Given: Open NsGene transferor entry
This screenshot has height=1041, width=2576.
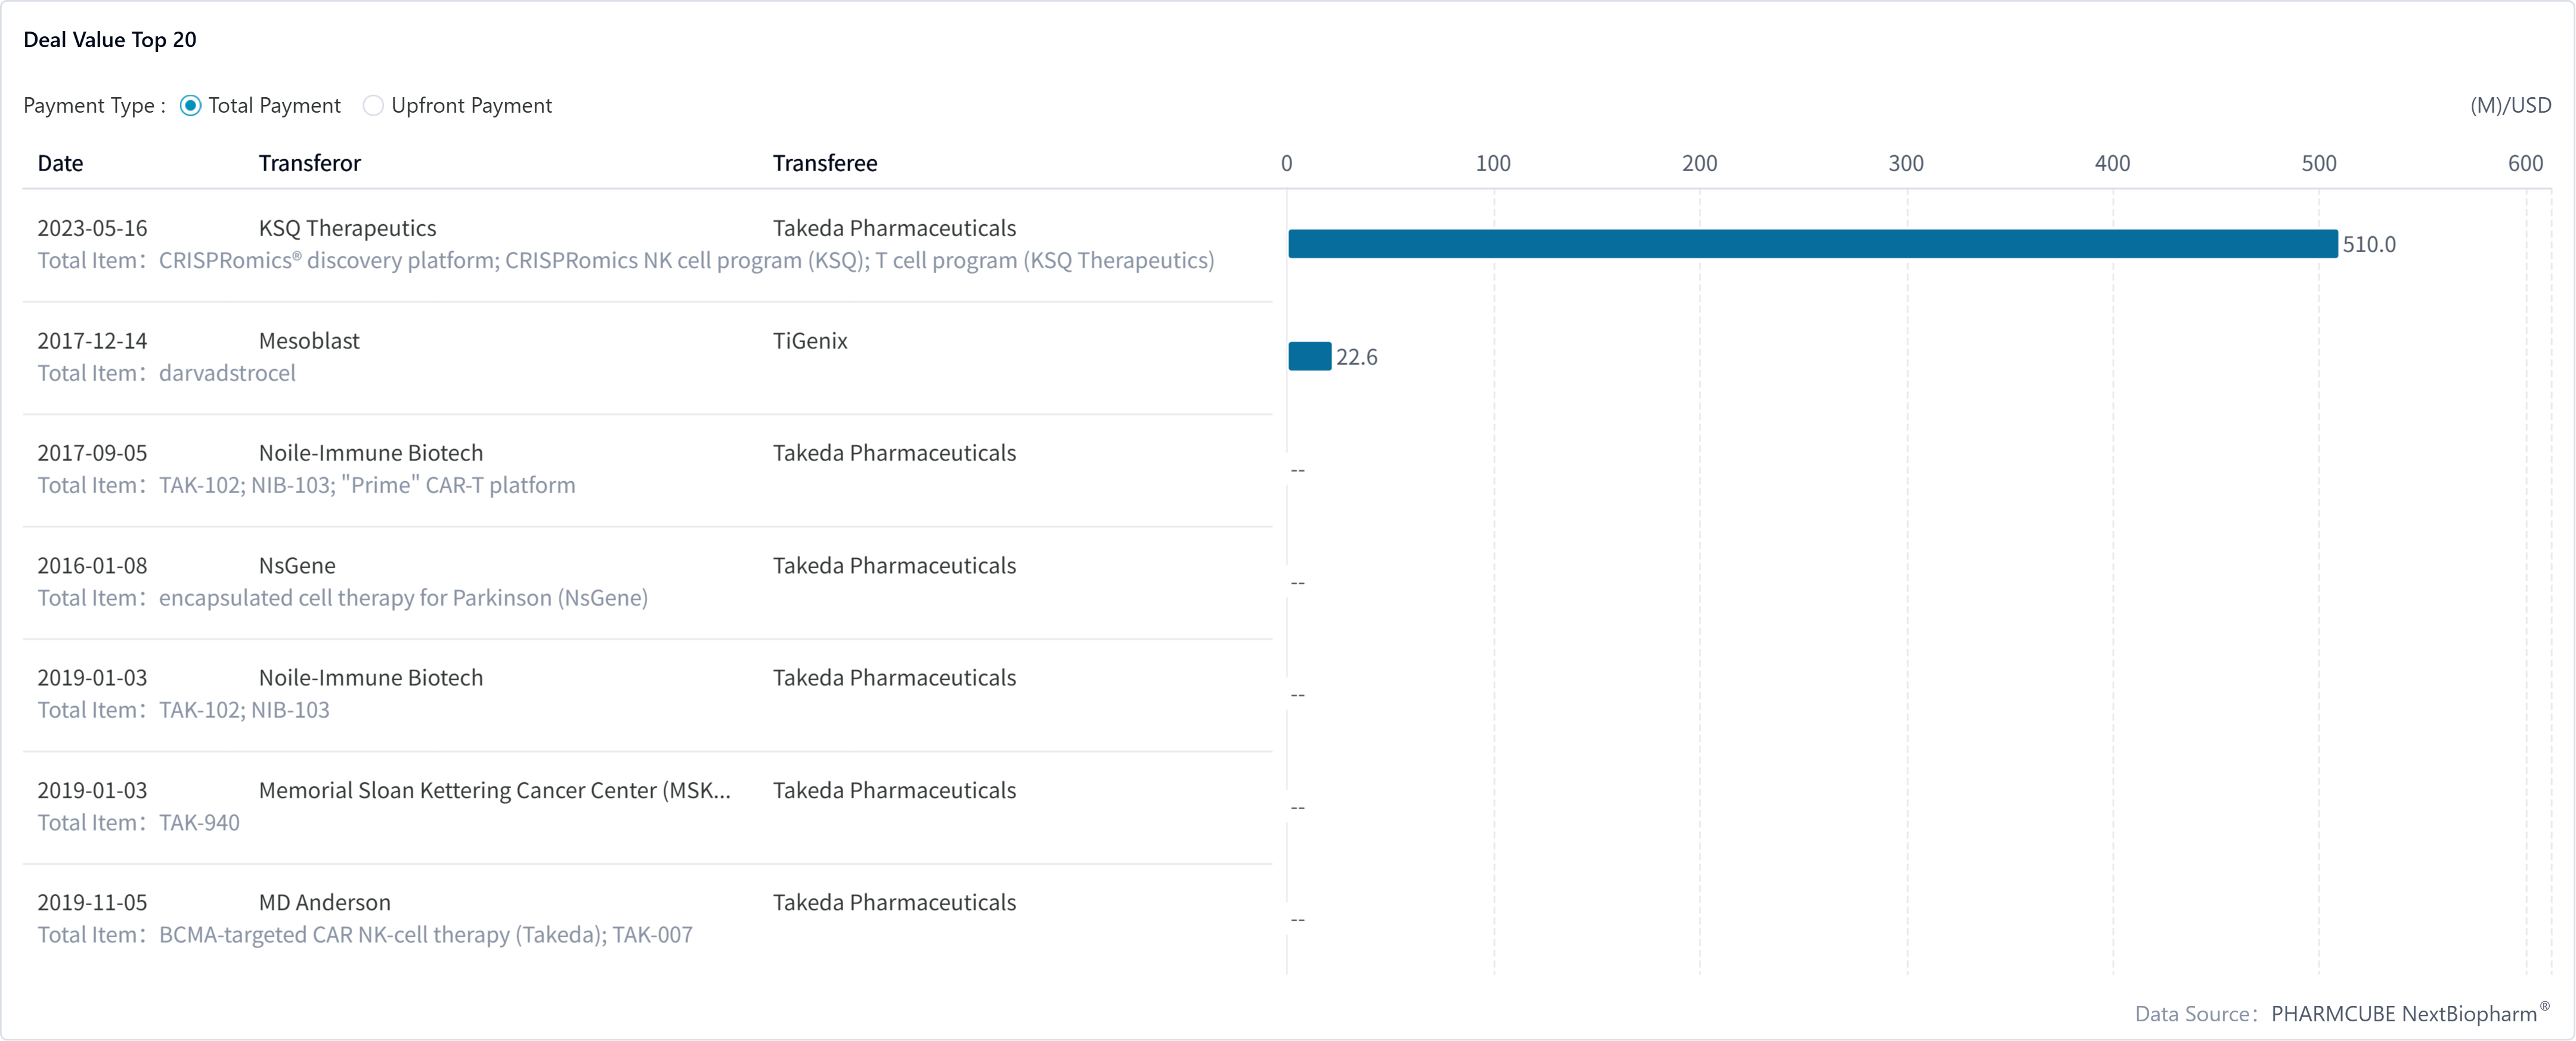Looking at the screenshot, I should (297, 566).
